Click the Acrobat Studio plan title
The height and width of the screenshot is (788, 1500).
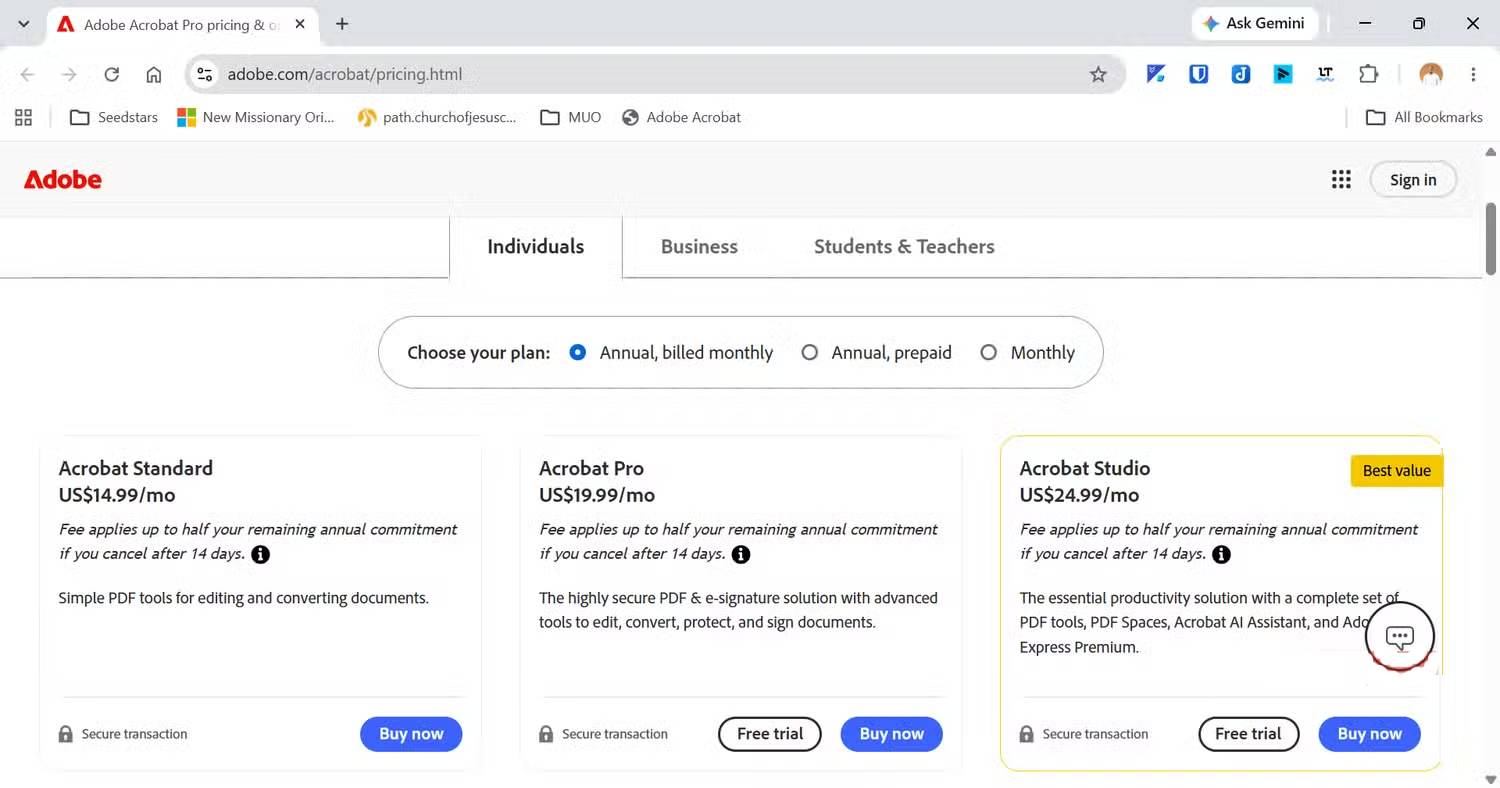coord(1085,468)
